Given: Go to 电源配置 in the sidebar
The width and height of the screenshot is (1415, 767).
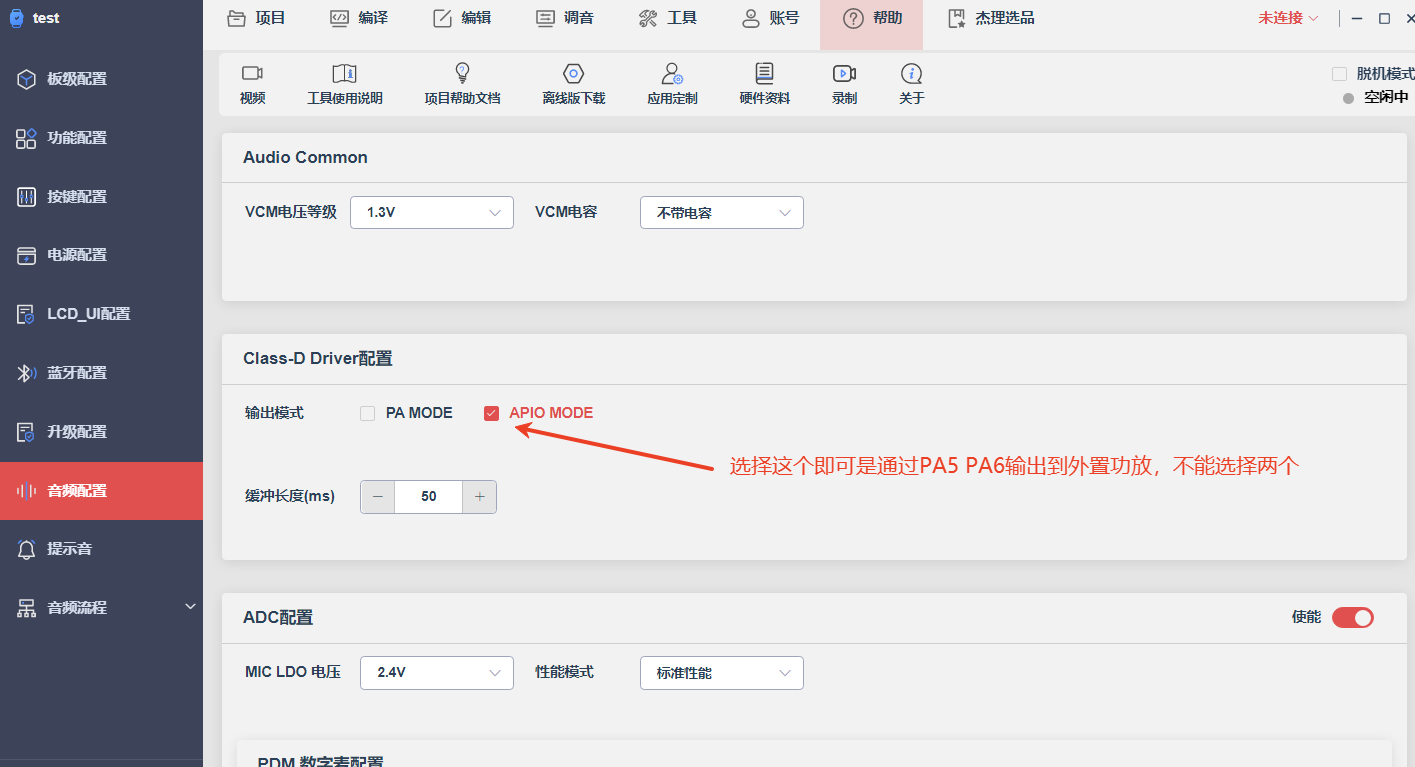Looking at the screenshot, I should point(101,255).
